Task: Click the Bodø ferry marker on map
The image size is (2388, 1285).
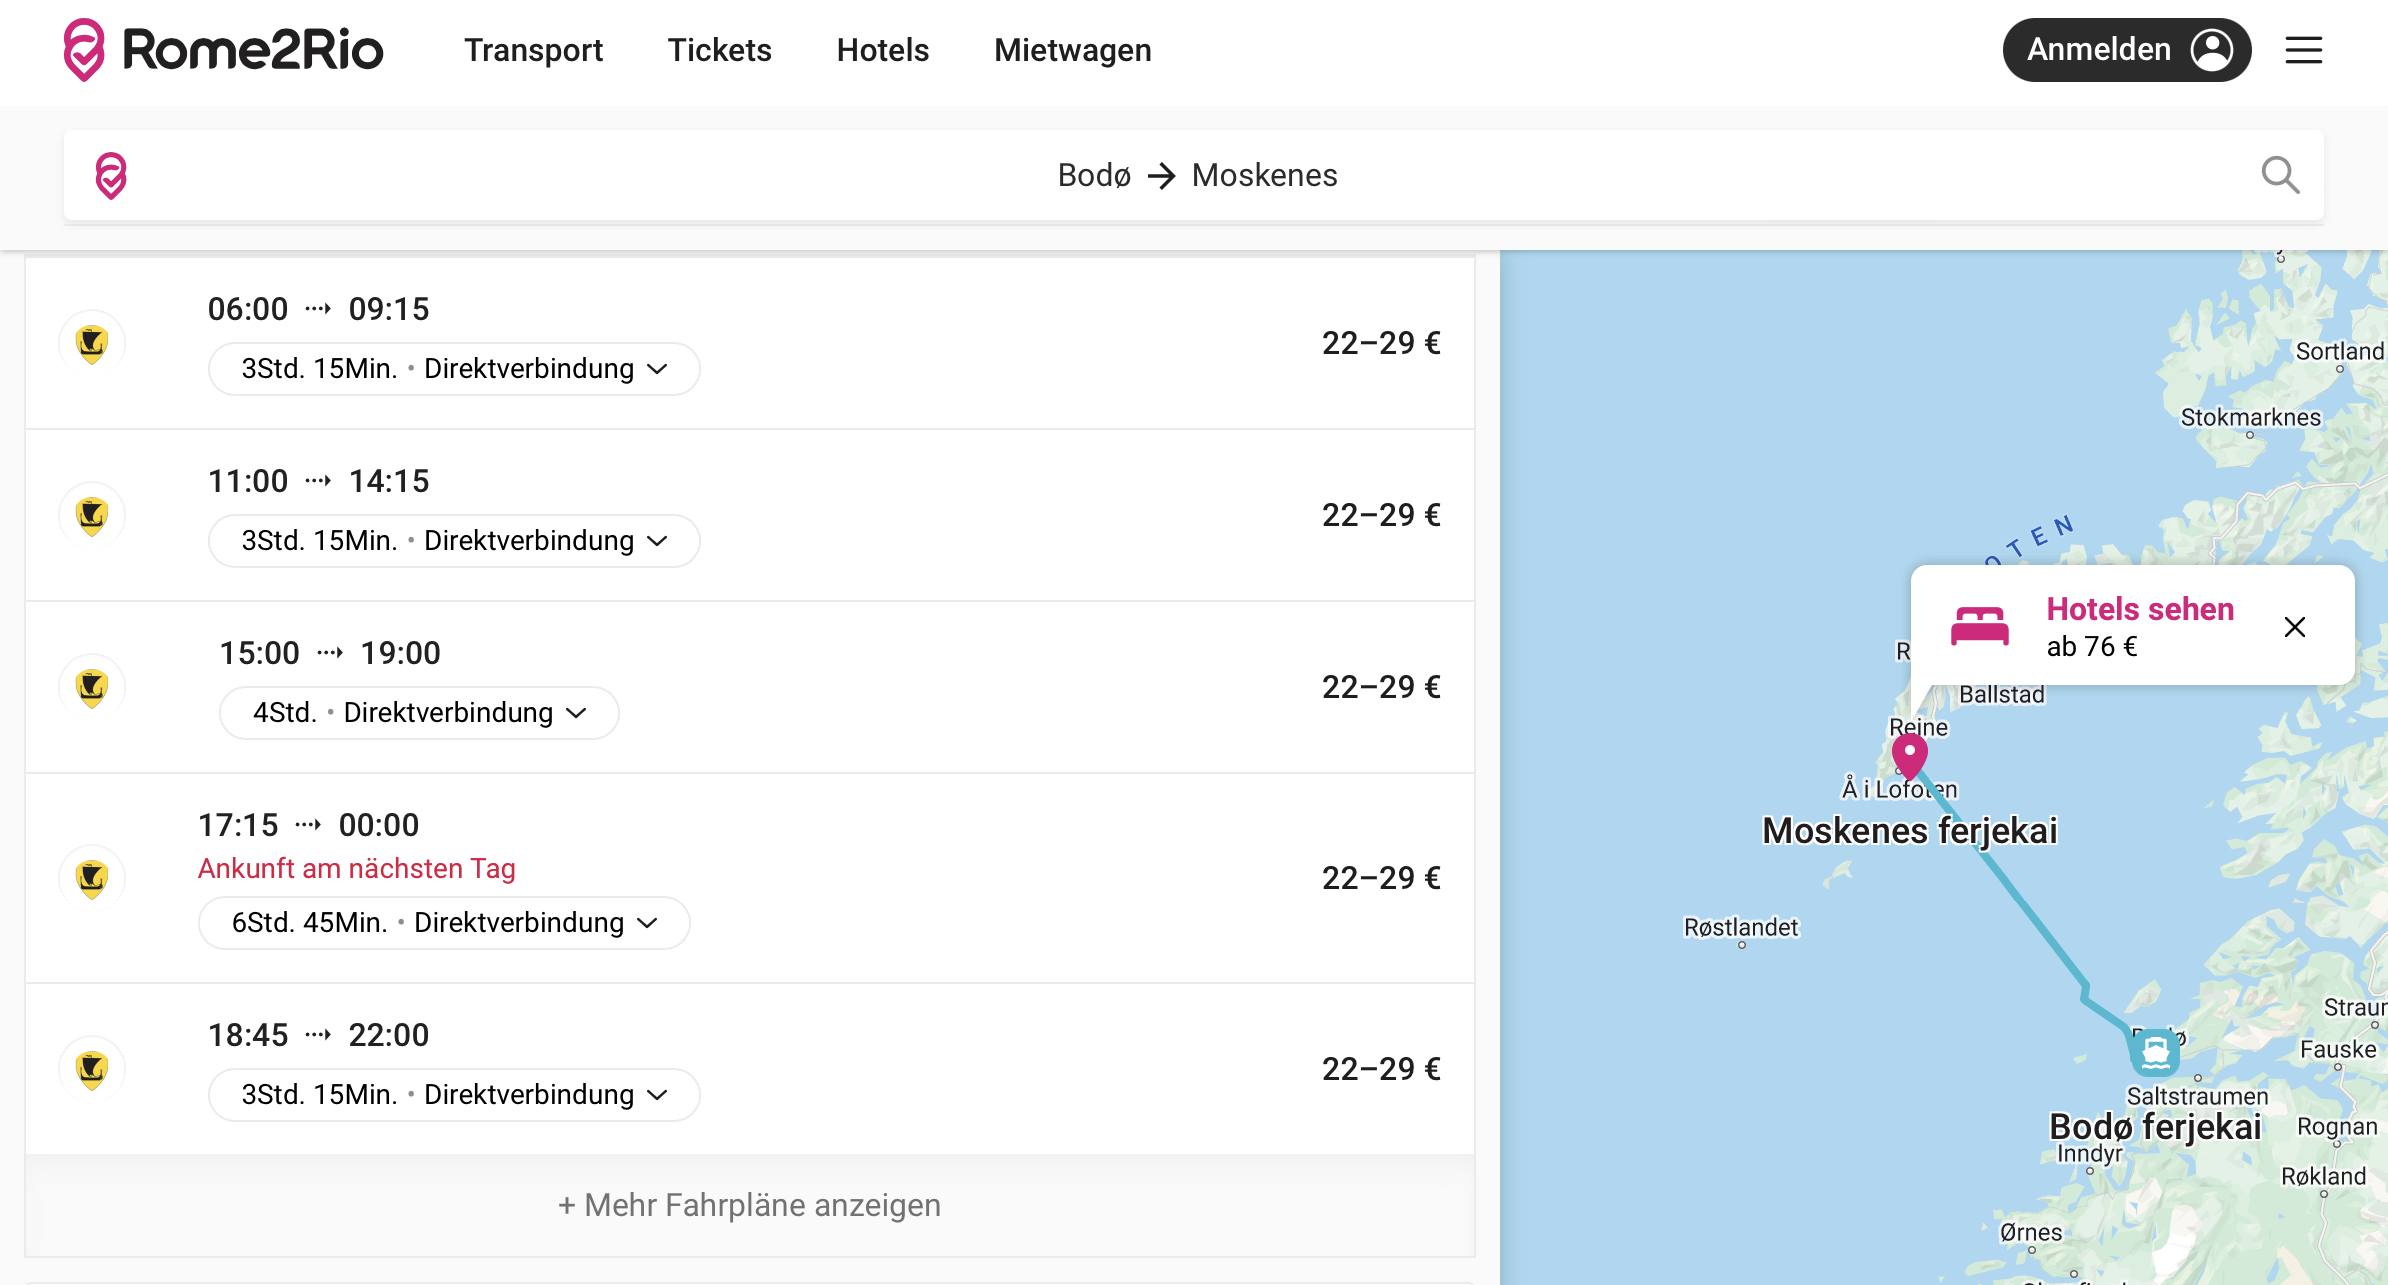Action: [x=2155, y=1052]
